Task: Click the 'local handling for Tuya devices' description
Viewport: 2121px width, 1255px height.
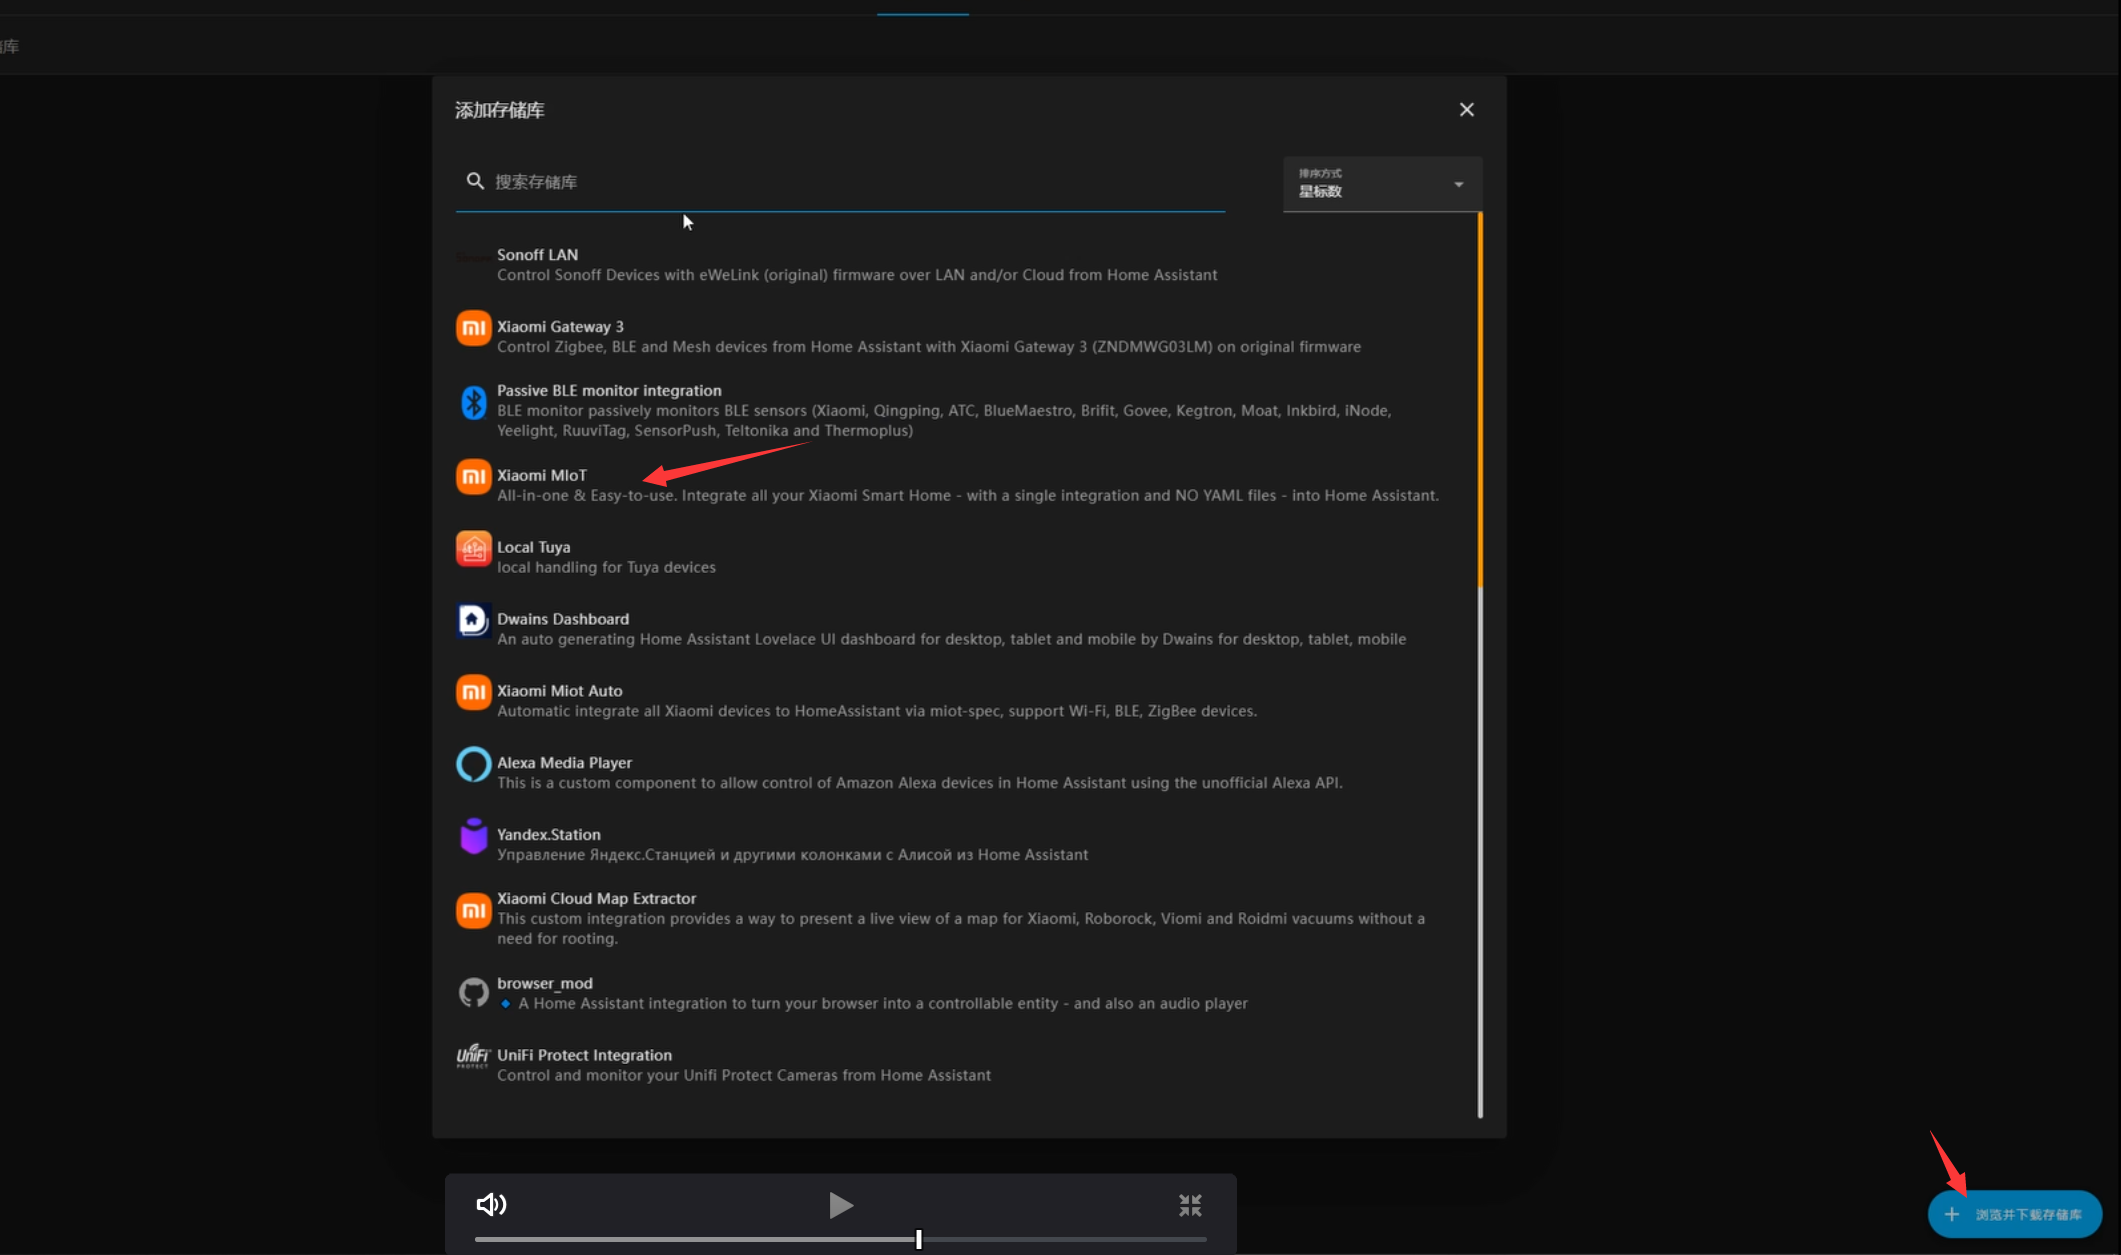Action: coord(606,567)
